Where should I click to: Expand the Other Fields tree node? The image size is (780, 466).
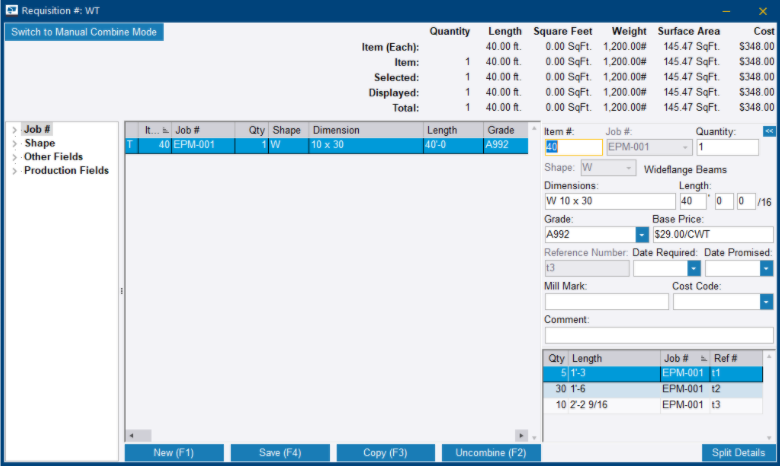tap(14, 157)
